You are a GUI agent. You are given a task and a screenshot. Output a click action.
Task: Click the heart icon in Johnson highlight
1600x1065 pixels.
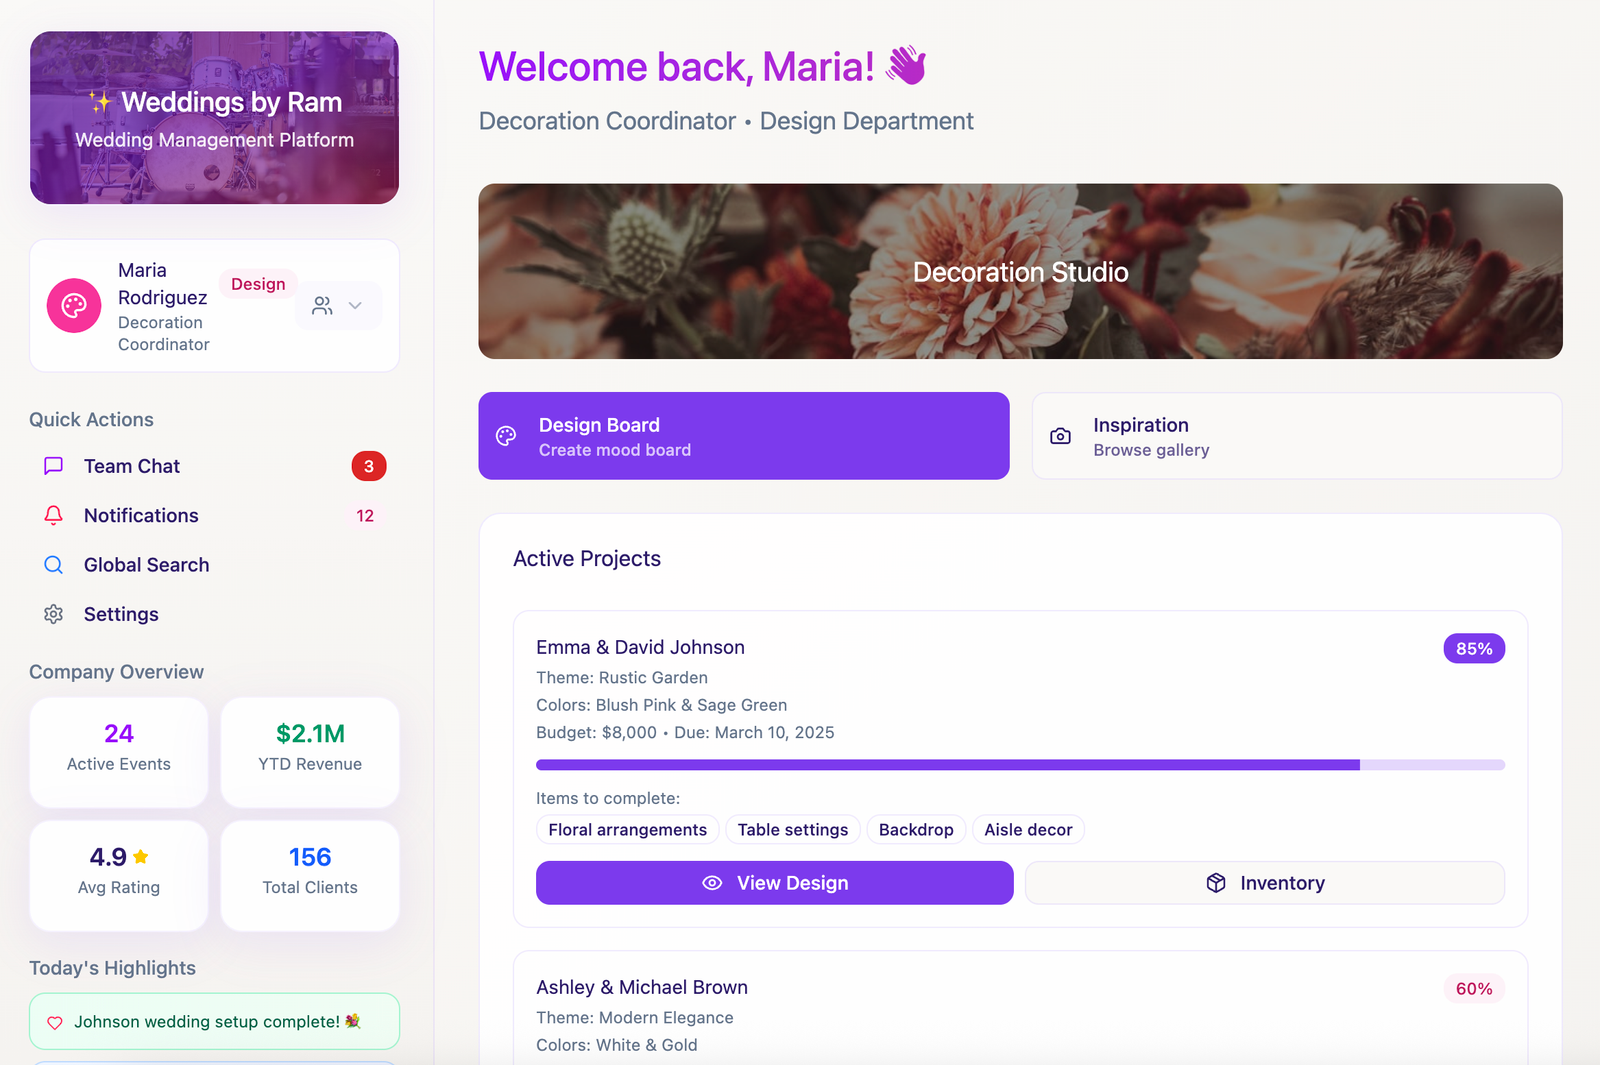55,1022
